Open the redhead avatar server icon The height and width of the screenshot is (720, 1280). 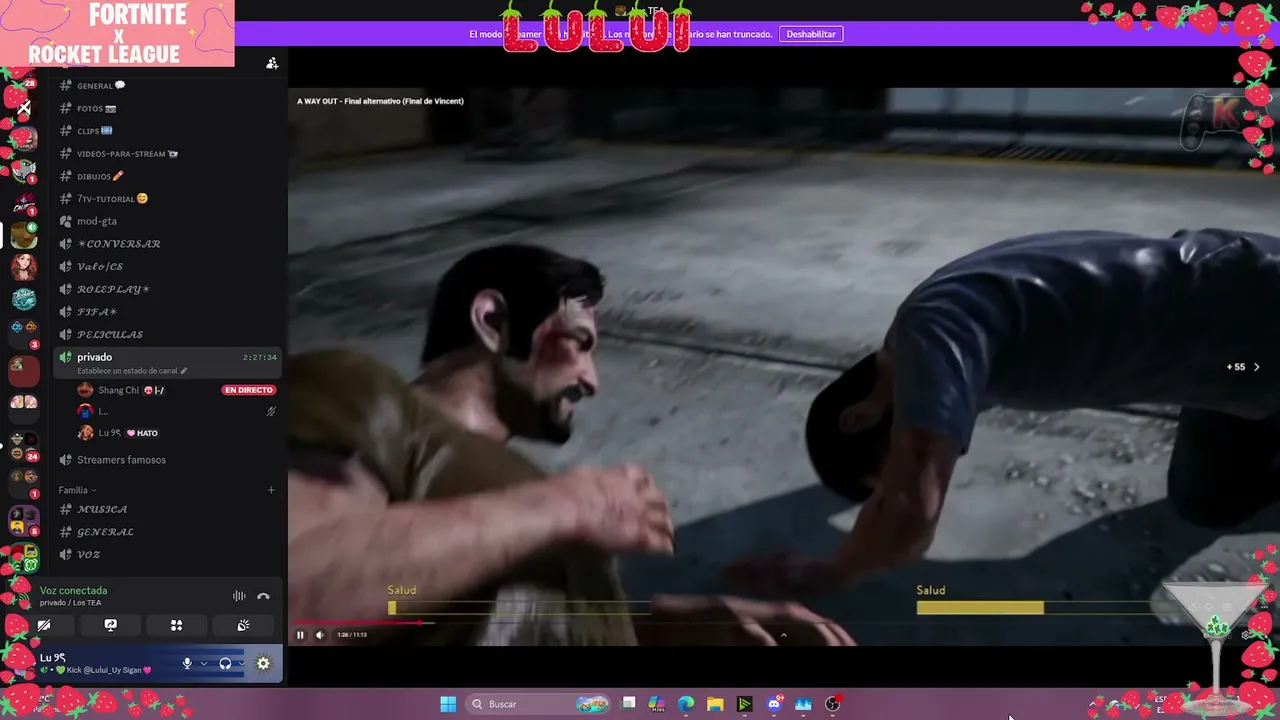point(24,267)
